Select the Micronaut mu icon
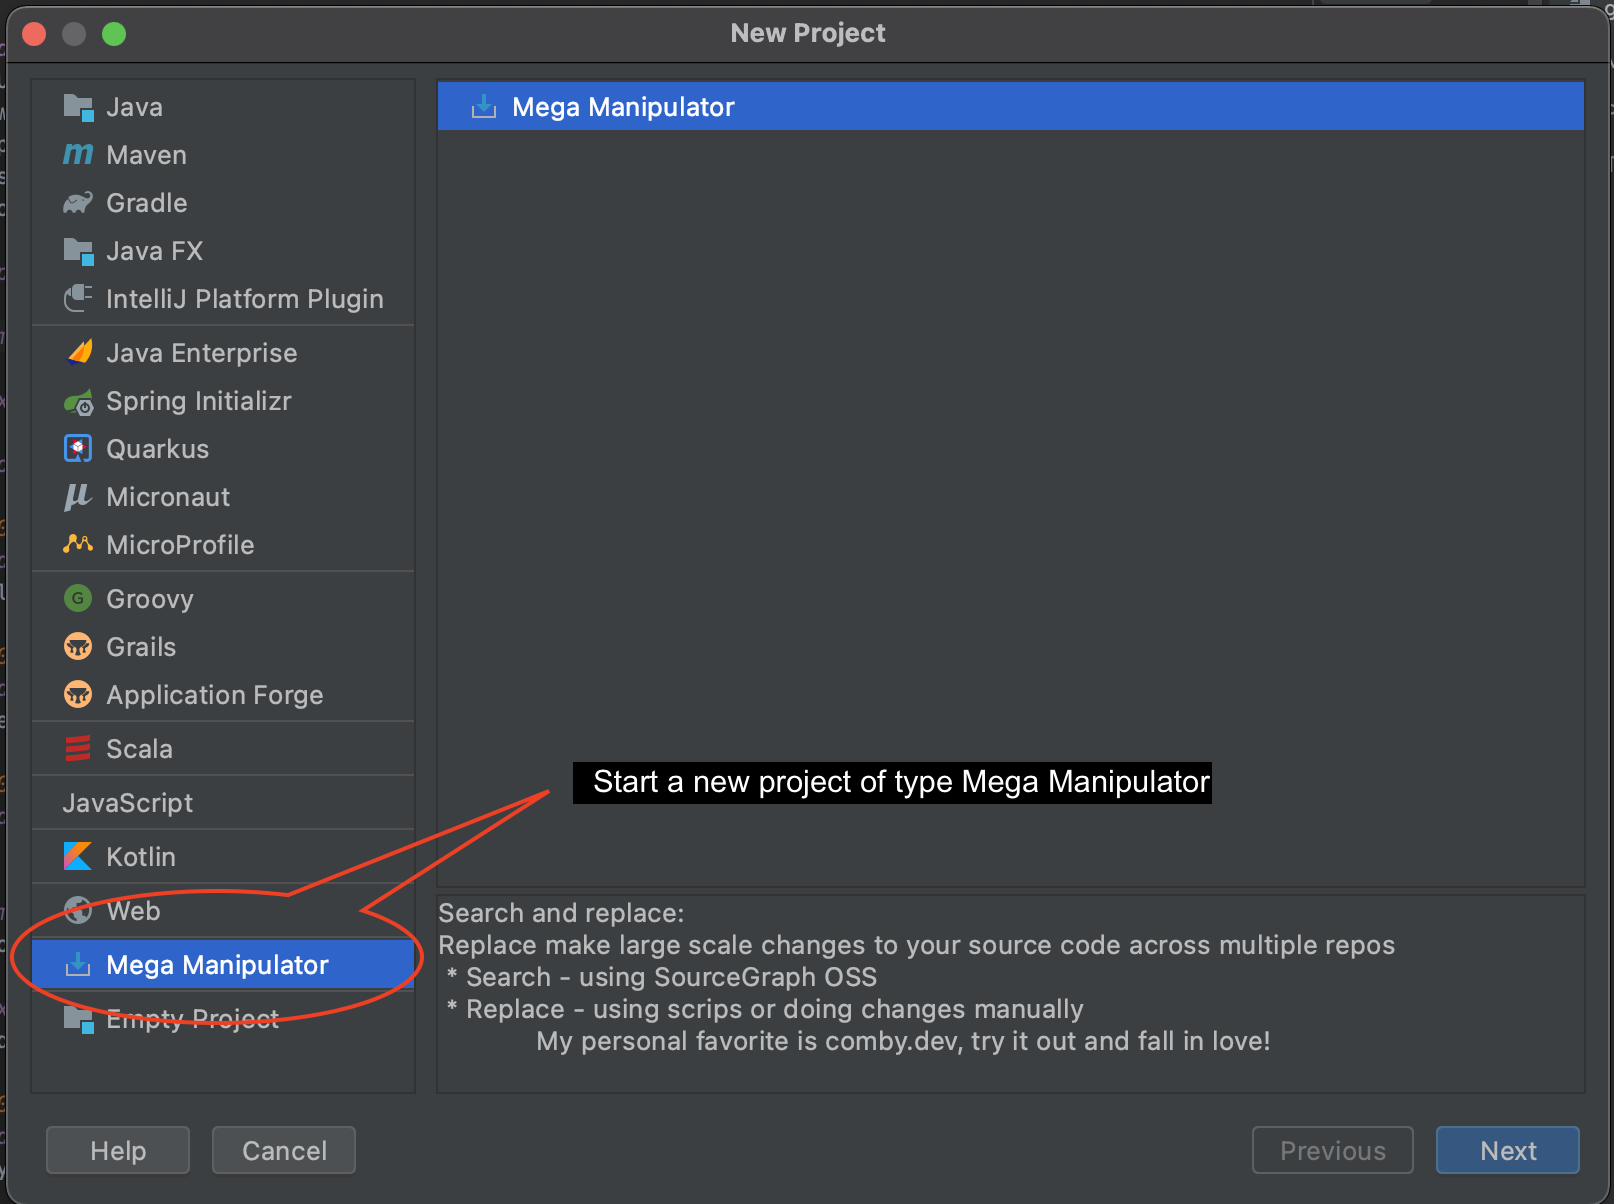The image size is (1614, 1204). tap(78, 497)
